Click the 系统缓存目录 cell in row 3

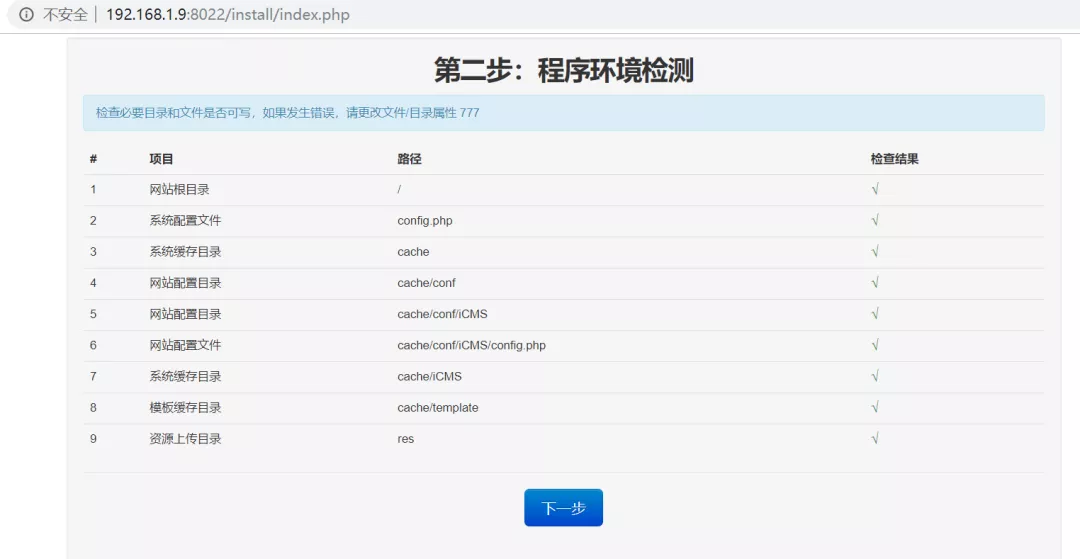click(x=185, y=252)
